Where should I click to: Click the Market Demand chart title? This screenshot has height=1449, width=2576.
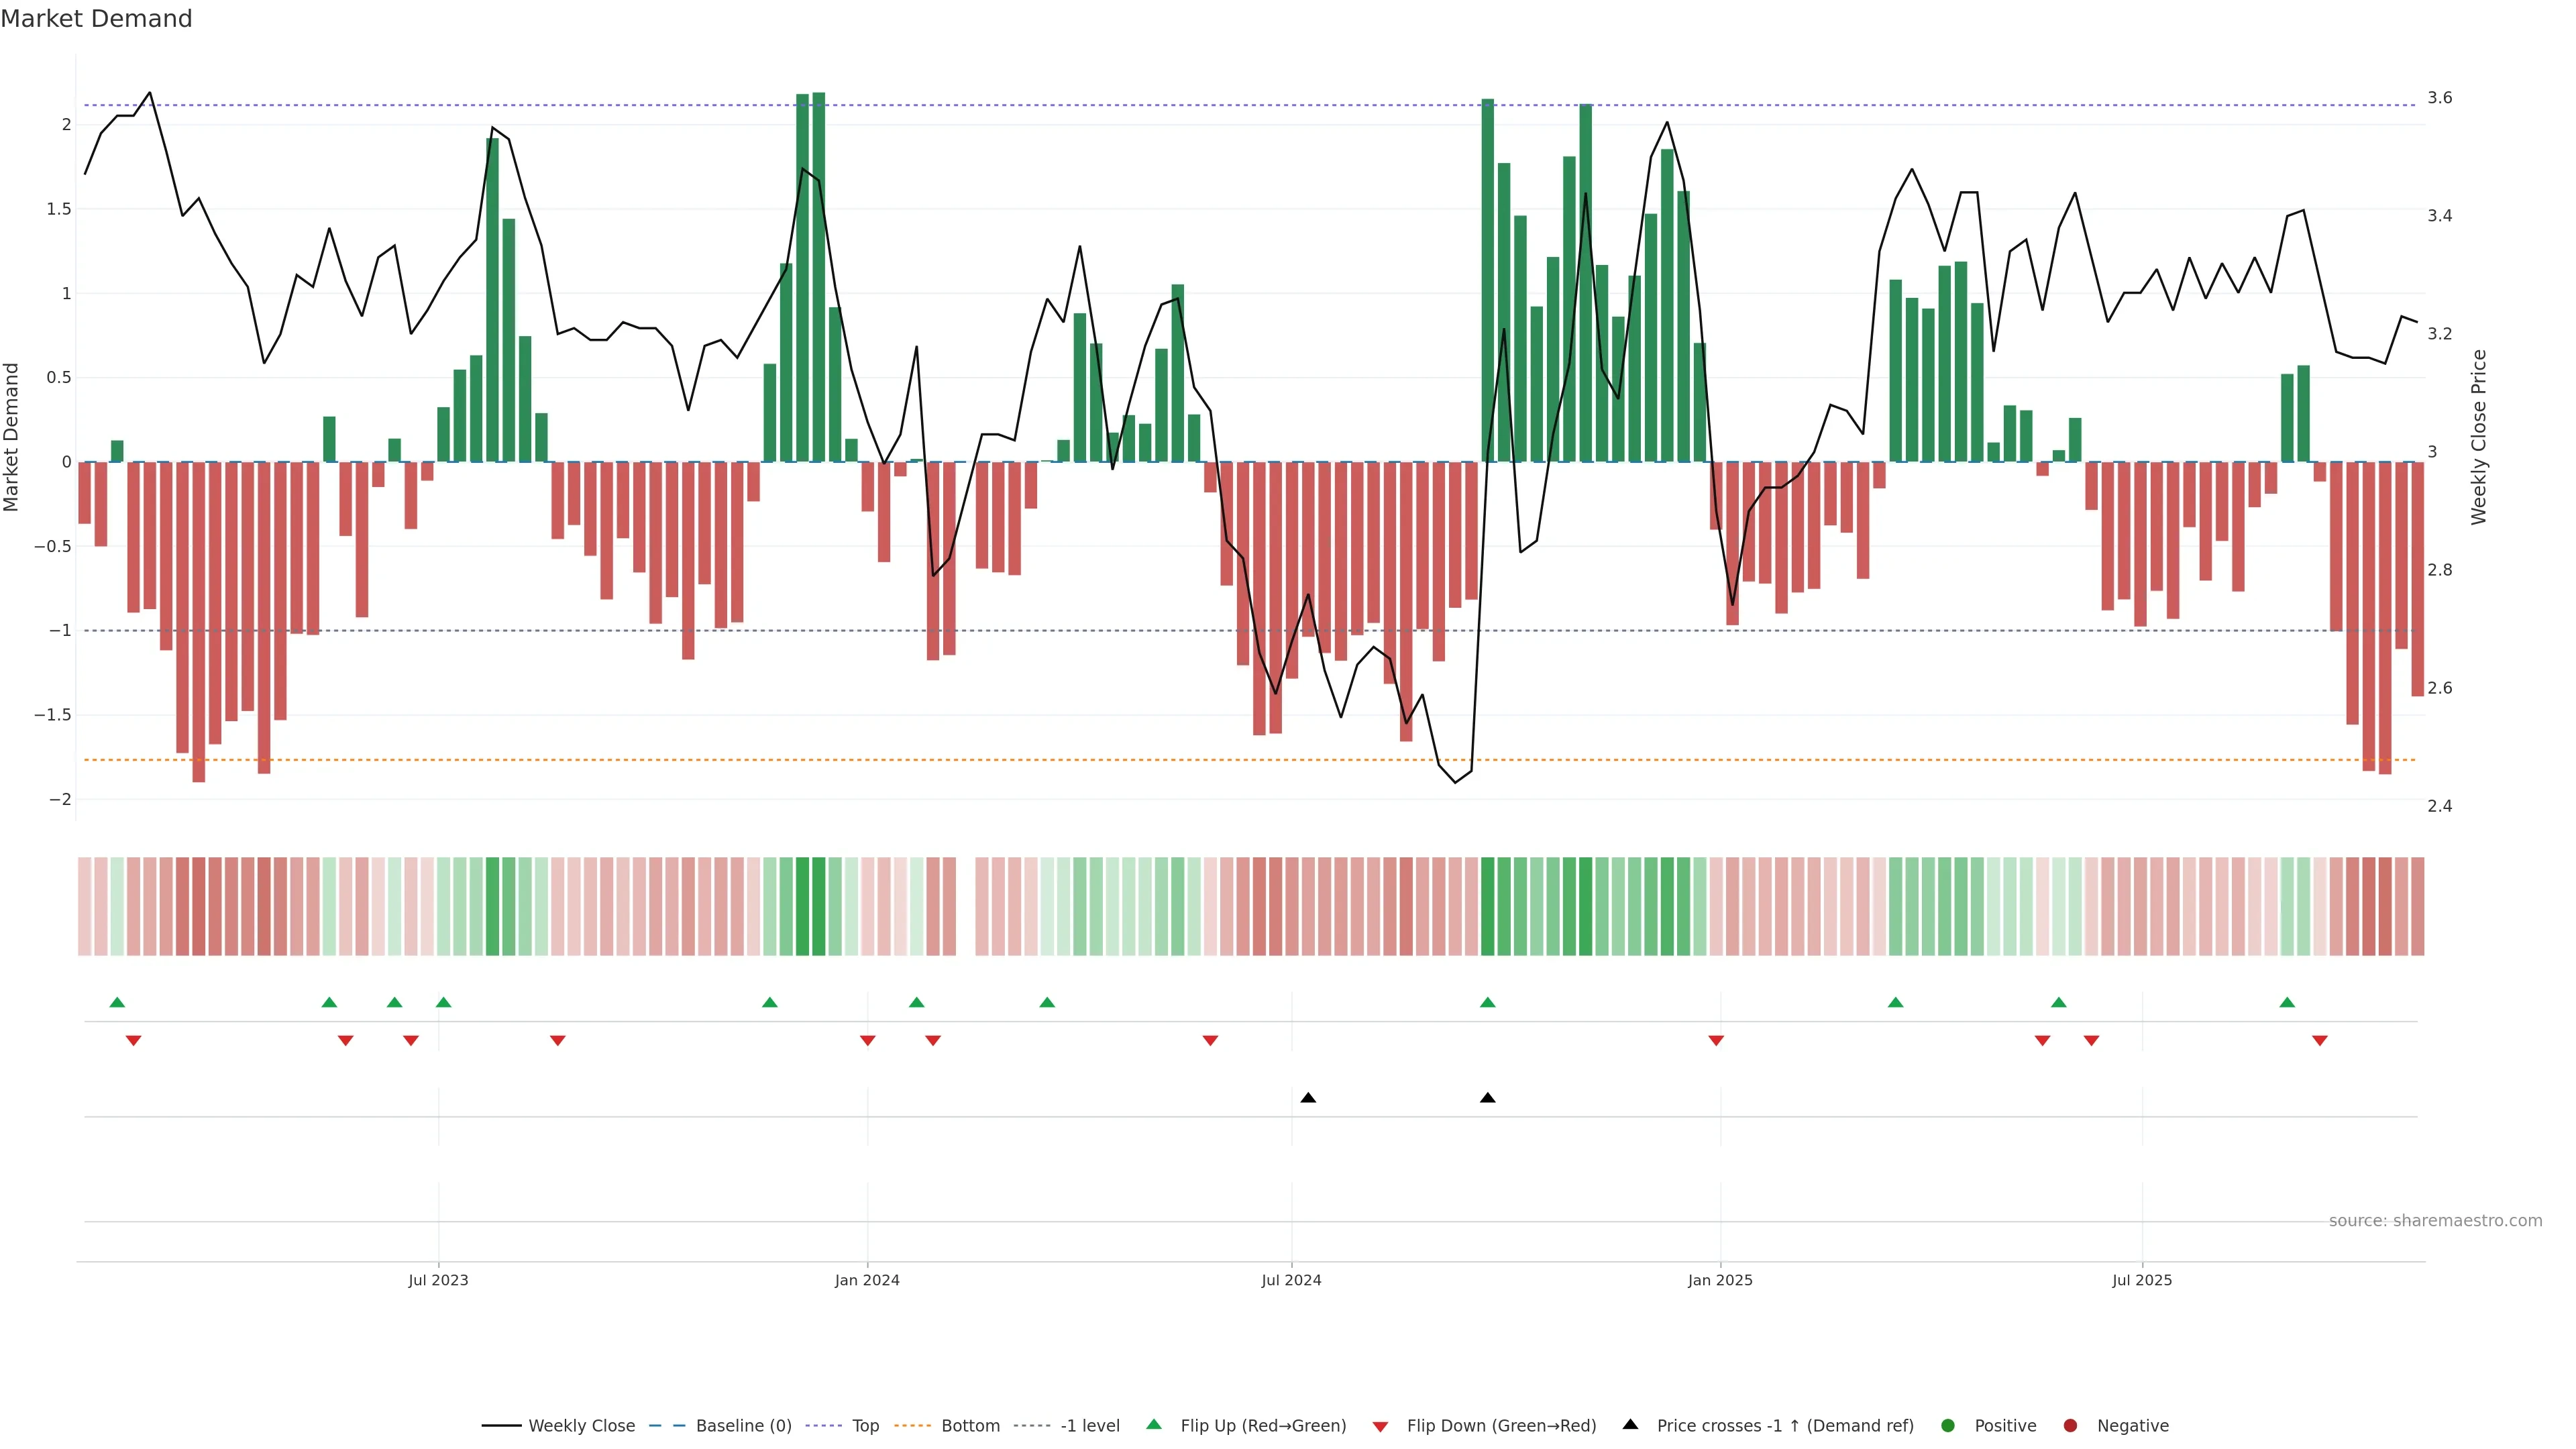(x=96, y=19)
